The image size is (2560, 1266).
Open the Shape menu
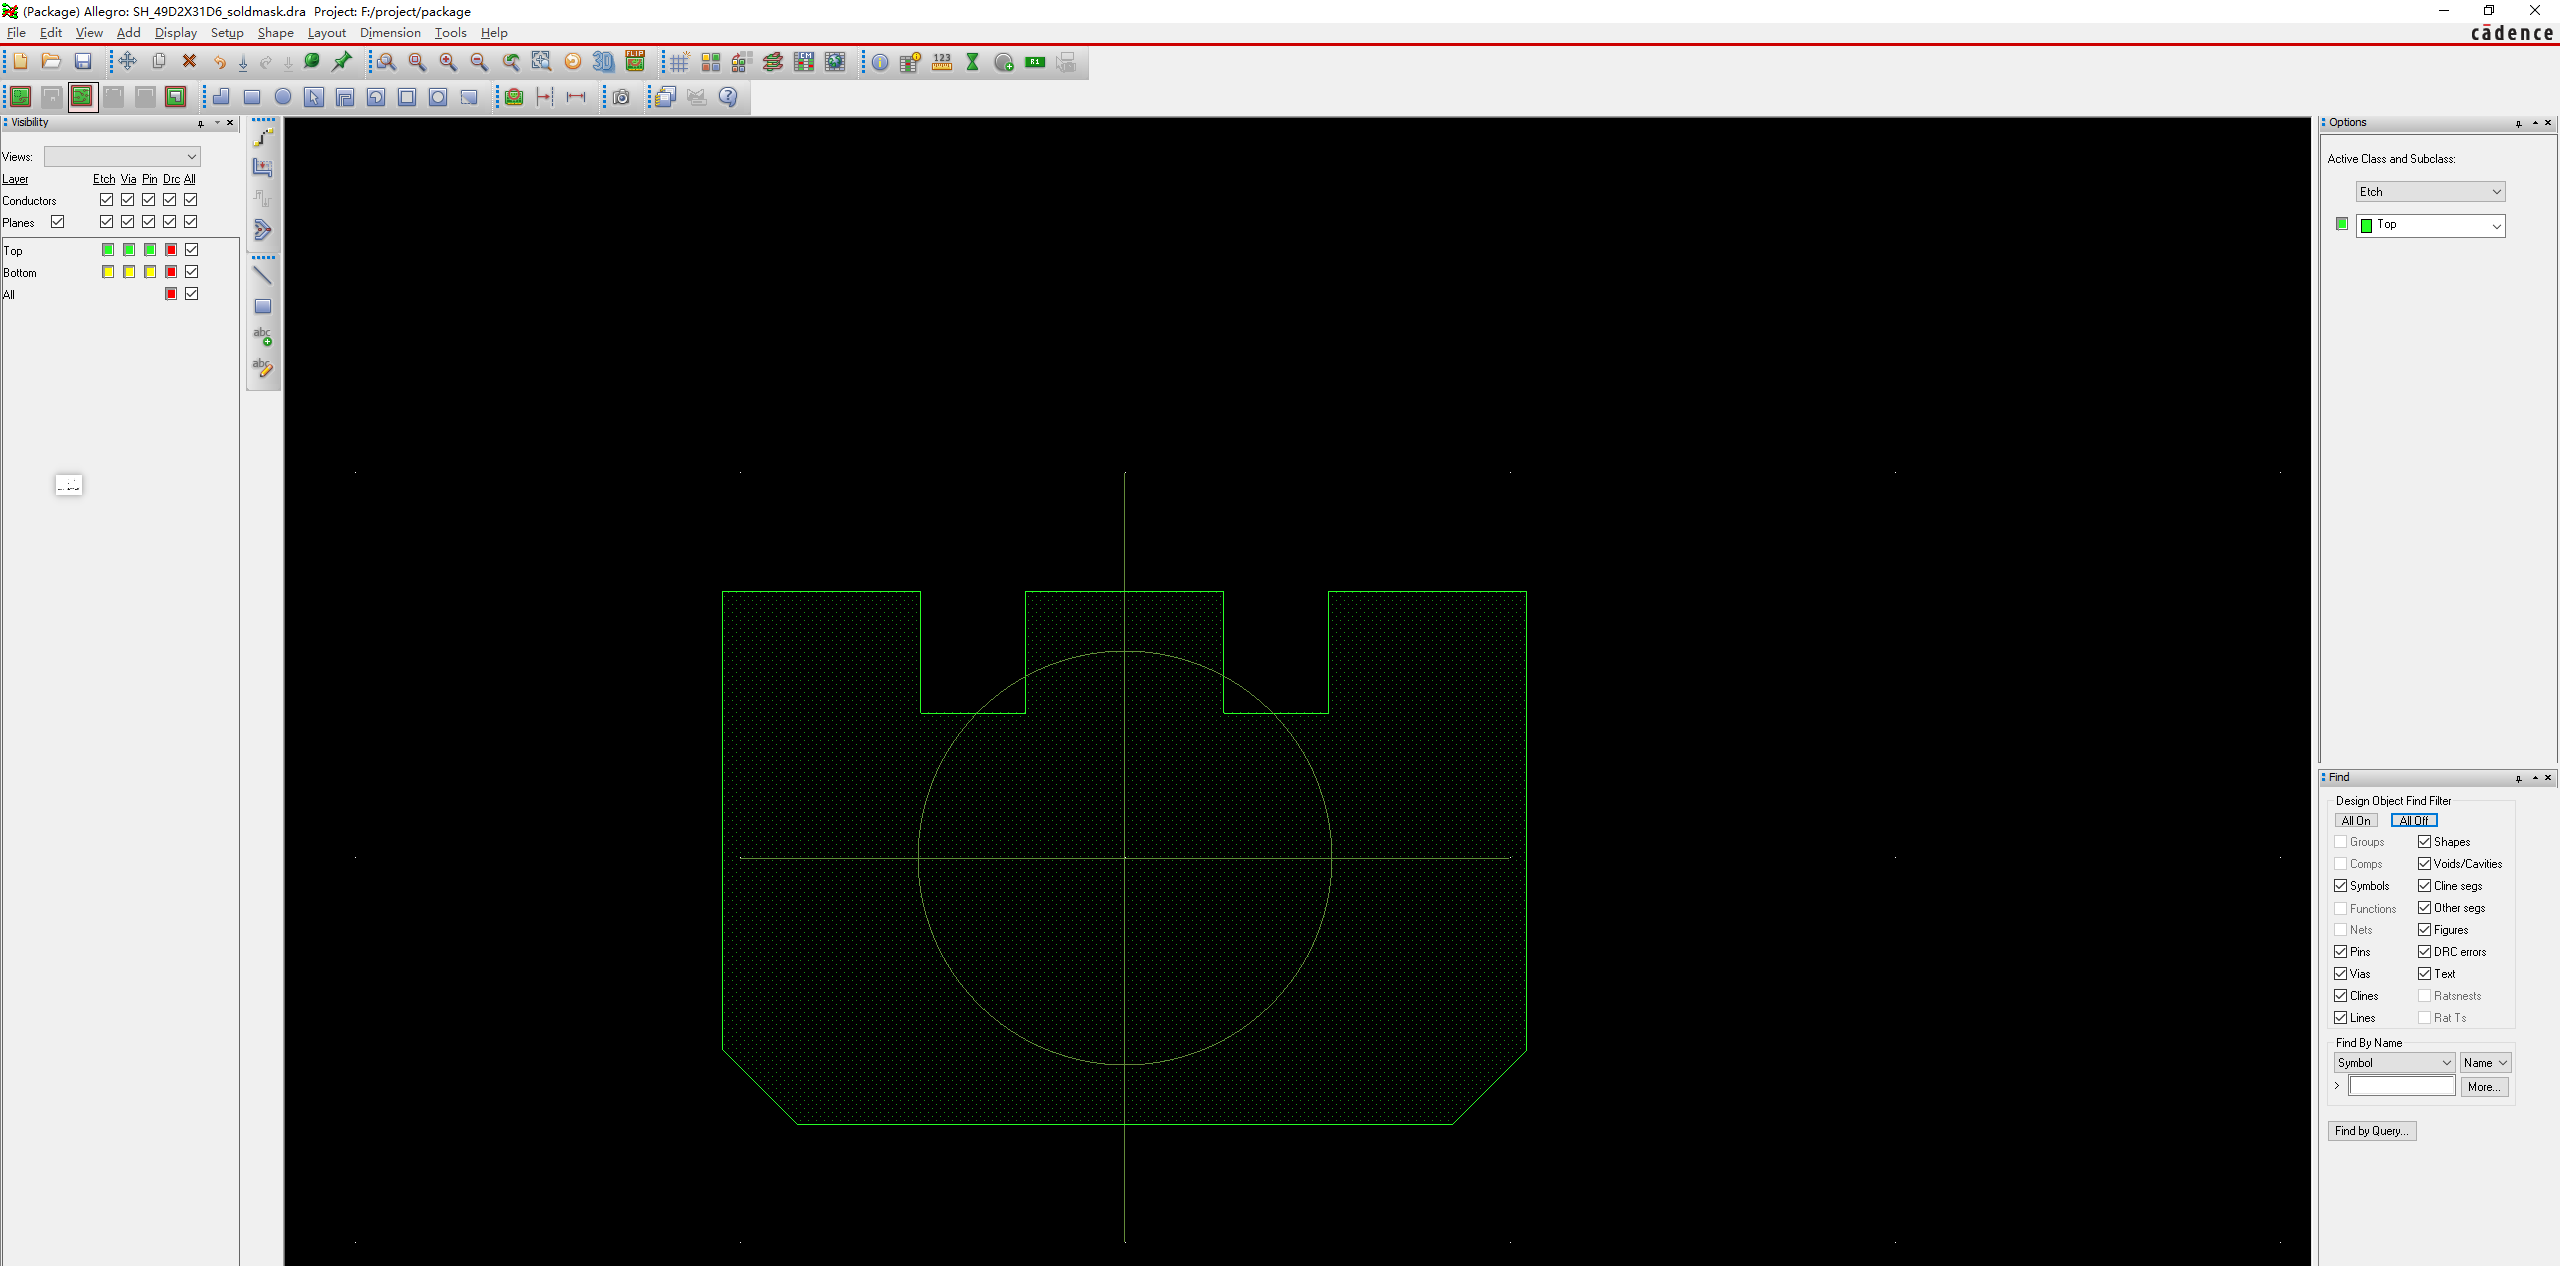tap(275, 33)
